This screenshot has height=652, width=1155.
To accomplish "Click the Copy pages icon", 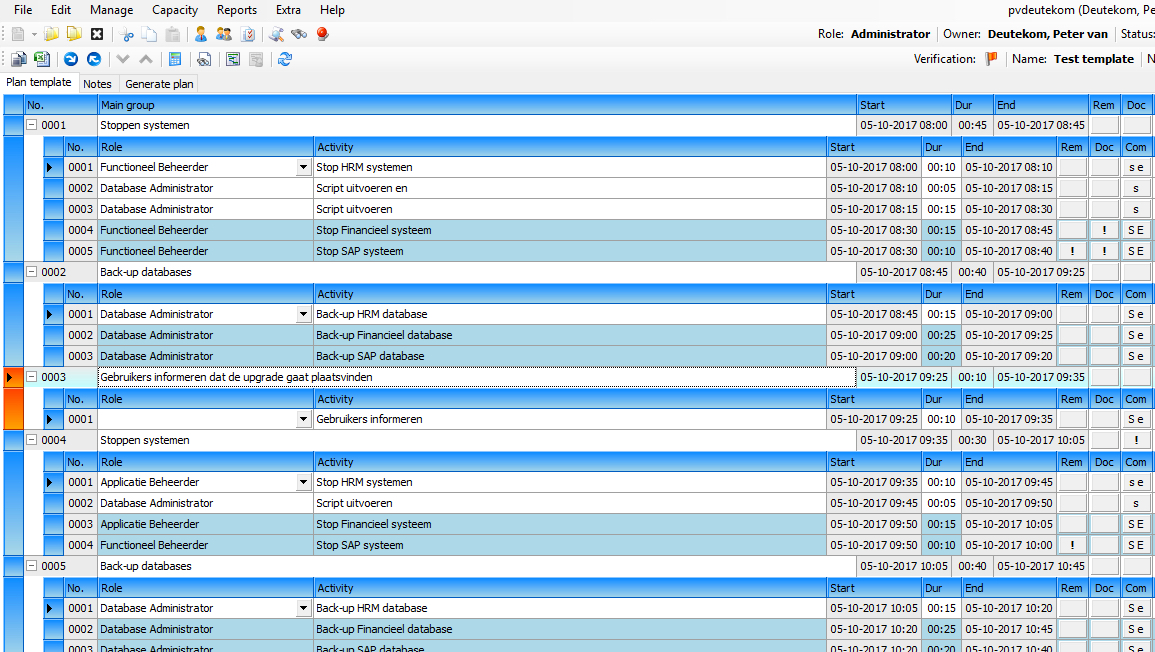I will click(x=150, y=34).
